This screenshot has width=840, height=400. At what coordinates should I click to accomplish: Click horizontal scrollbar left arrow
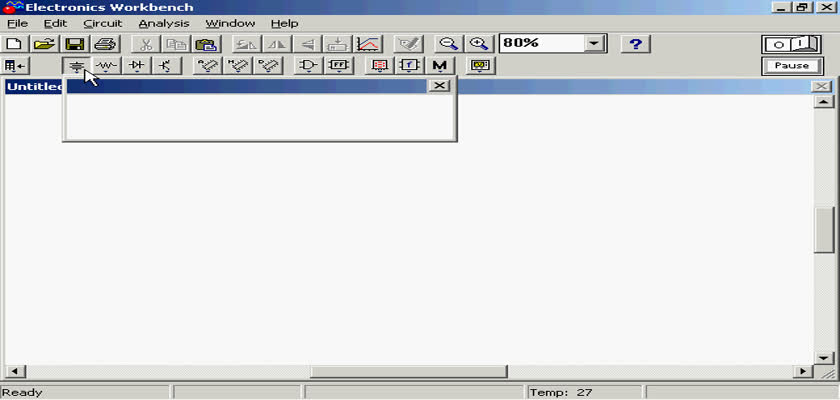pyautogui.click(x=14, y=371)
